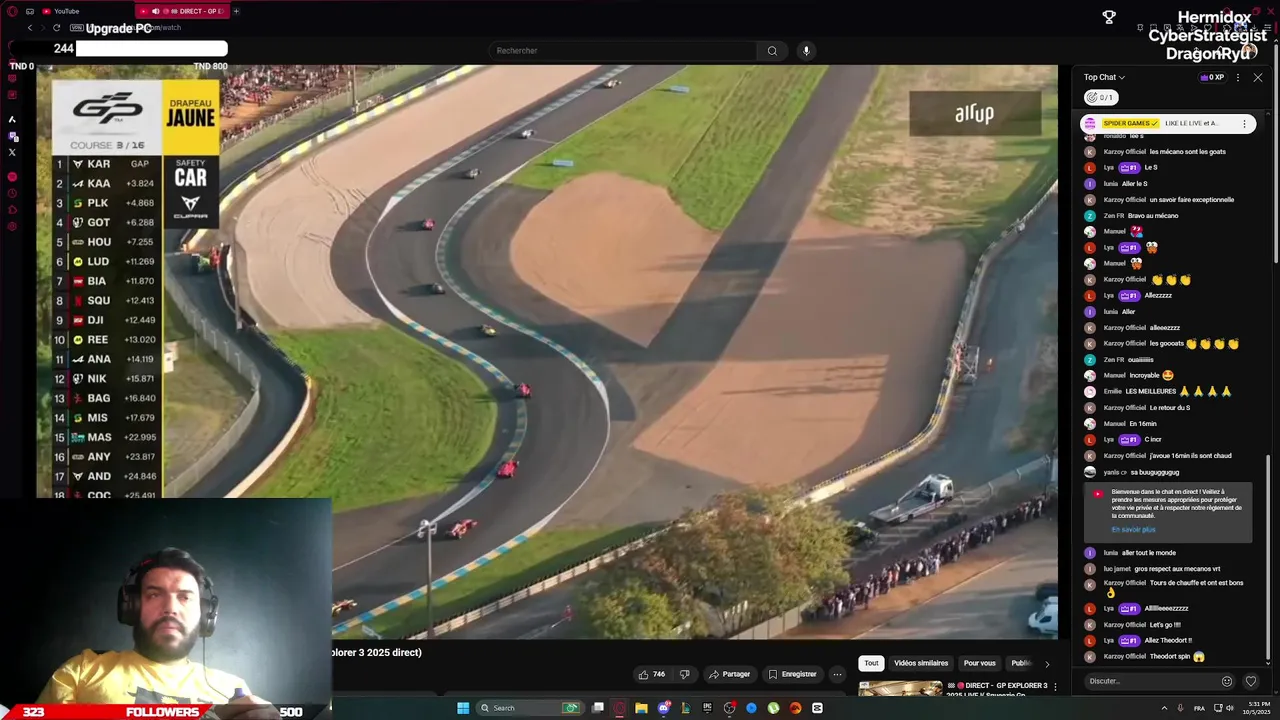Open Task View in the taskbar
The width and height of the screenshot is (1280, 720).
598,708
